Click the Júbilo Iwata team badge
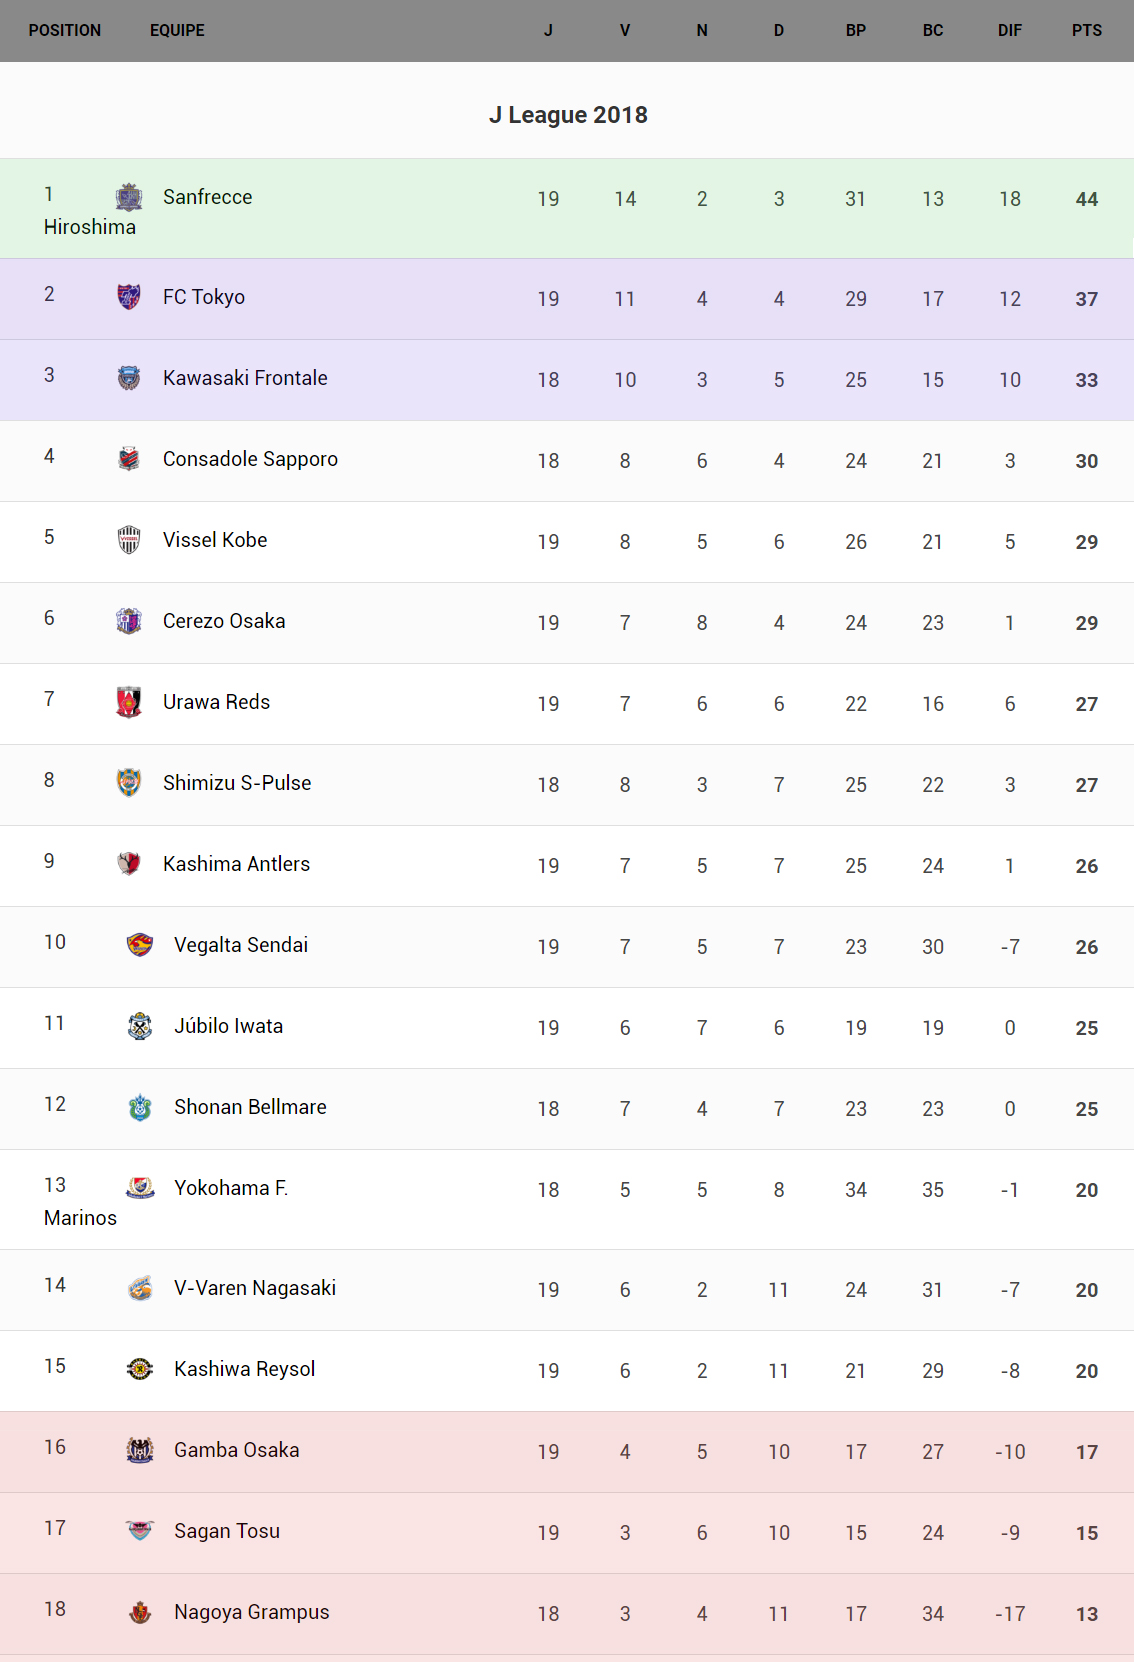 pyautogui.click(x=140, y=1026)
